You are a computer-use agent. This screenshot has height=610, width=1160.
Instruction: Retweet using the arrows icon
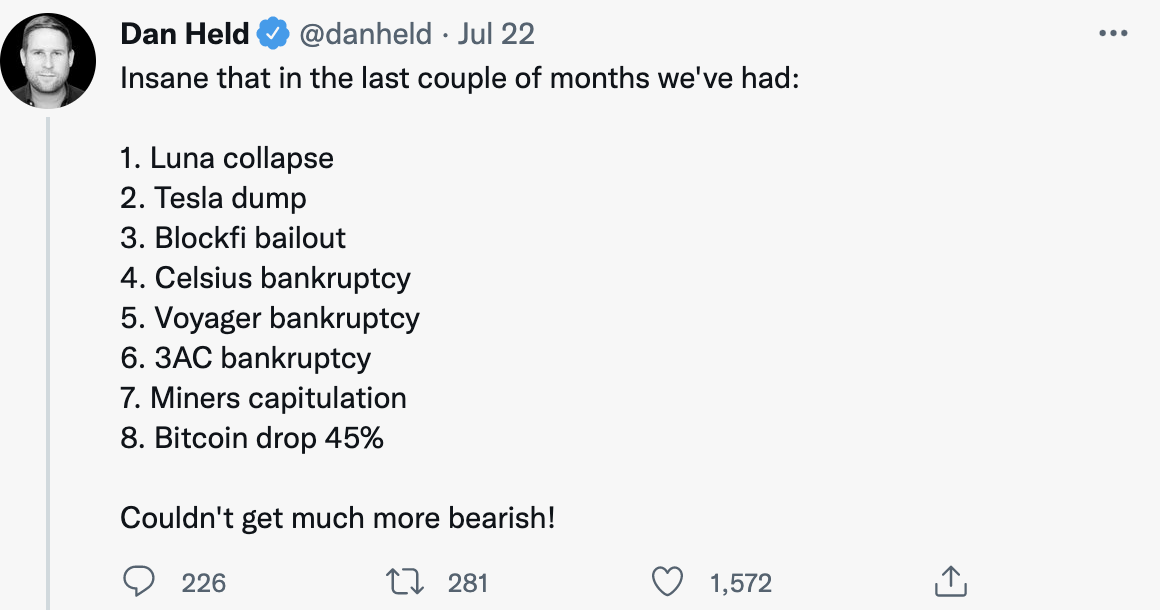pos(405,582)
